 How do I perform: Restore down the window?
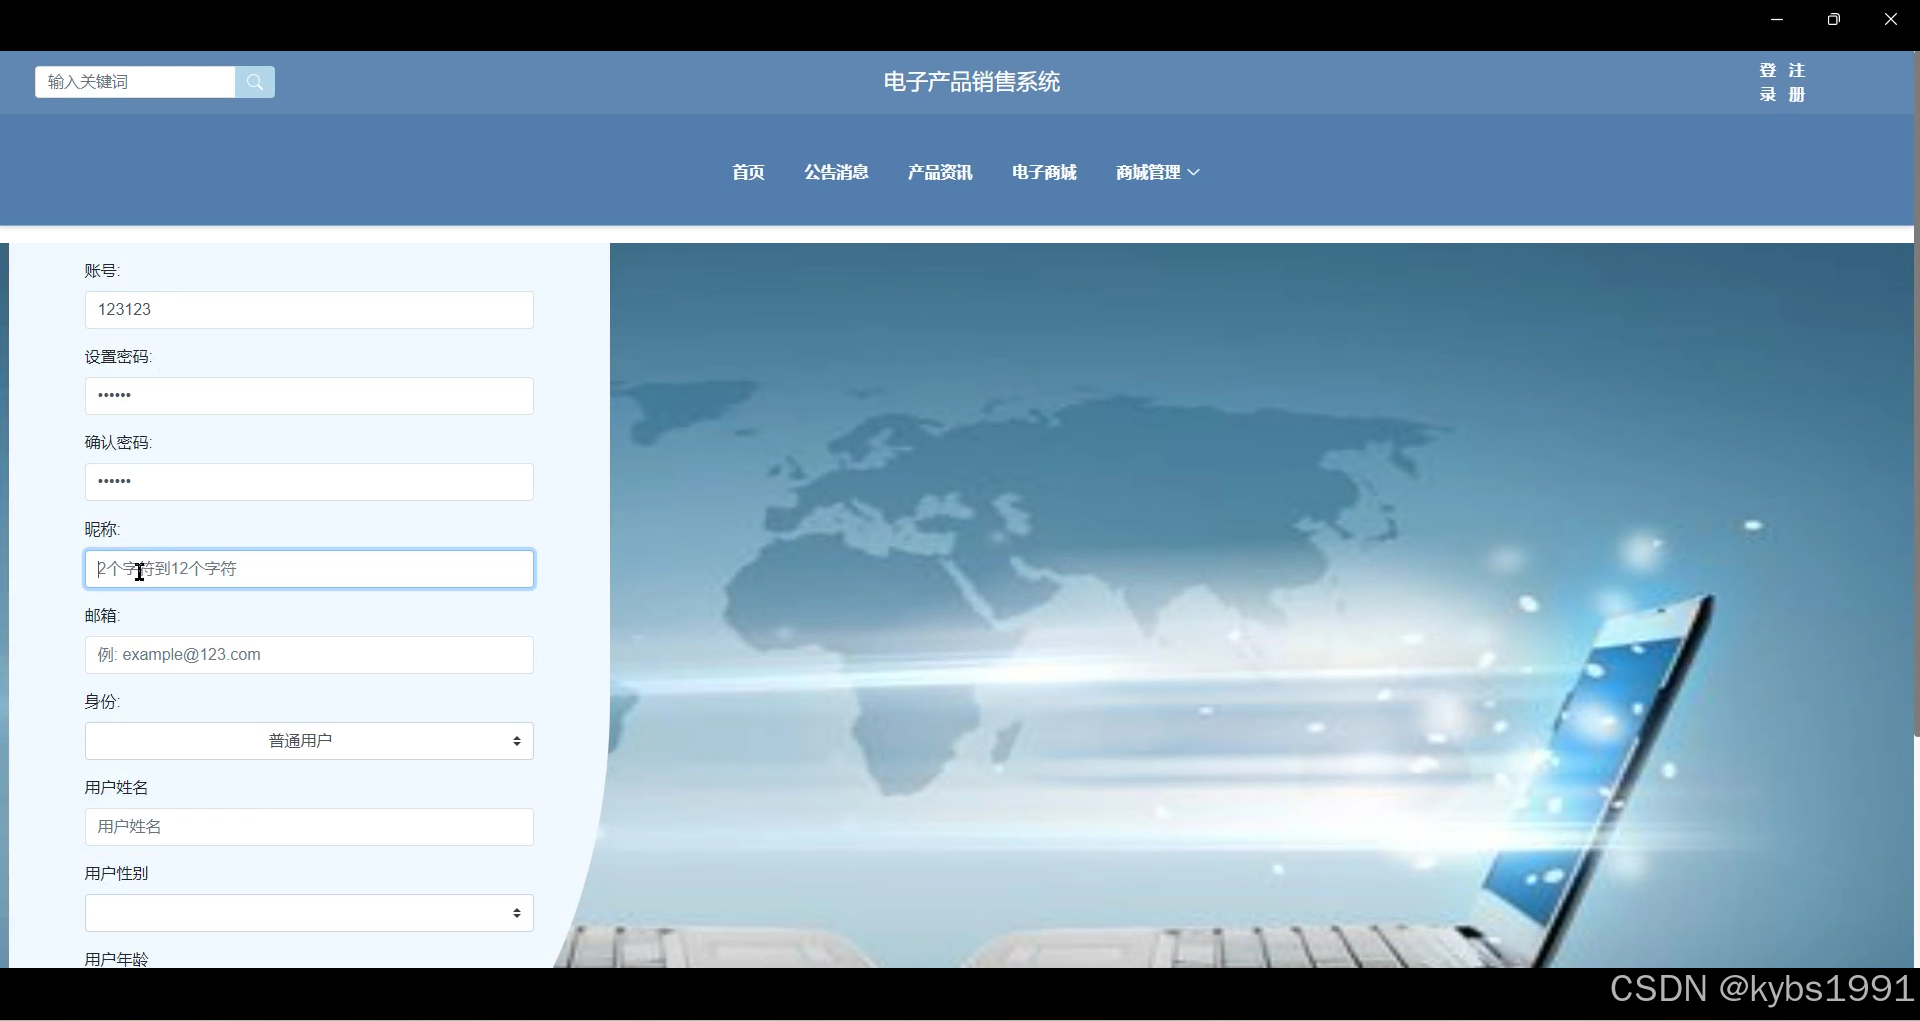tap(1833, 20)
